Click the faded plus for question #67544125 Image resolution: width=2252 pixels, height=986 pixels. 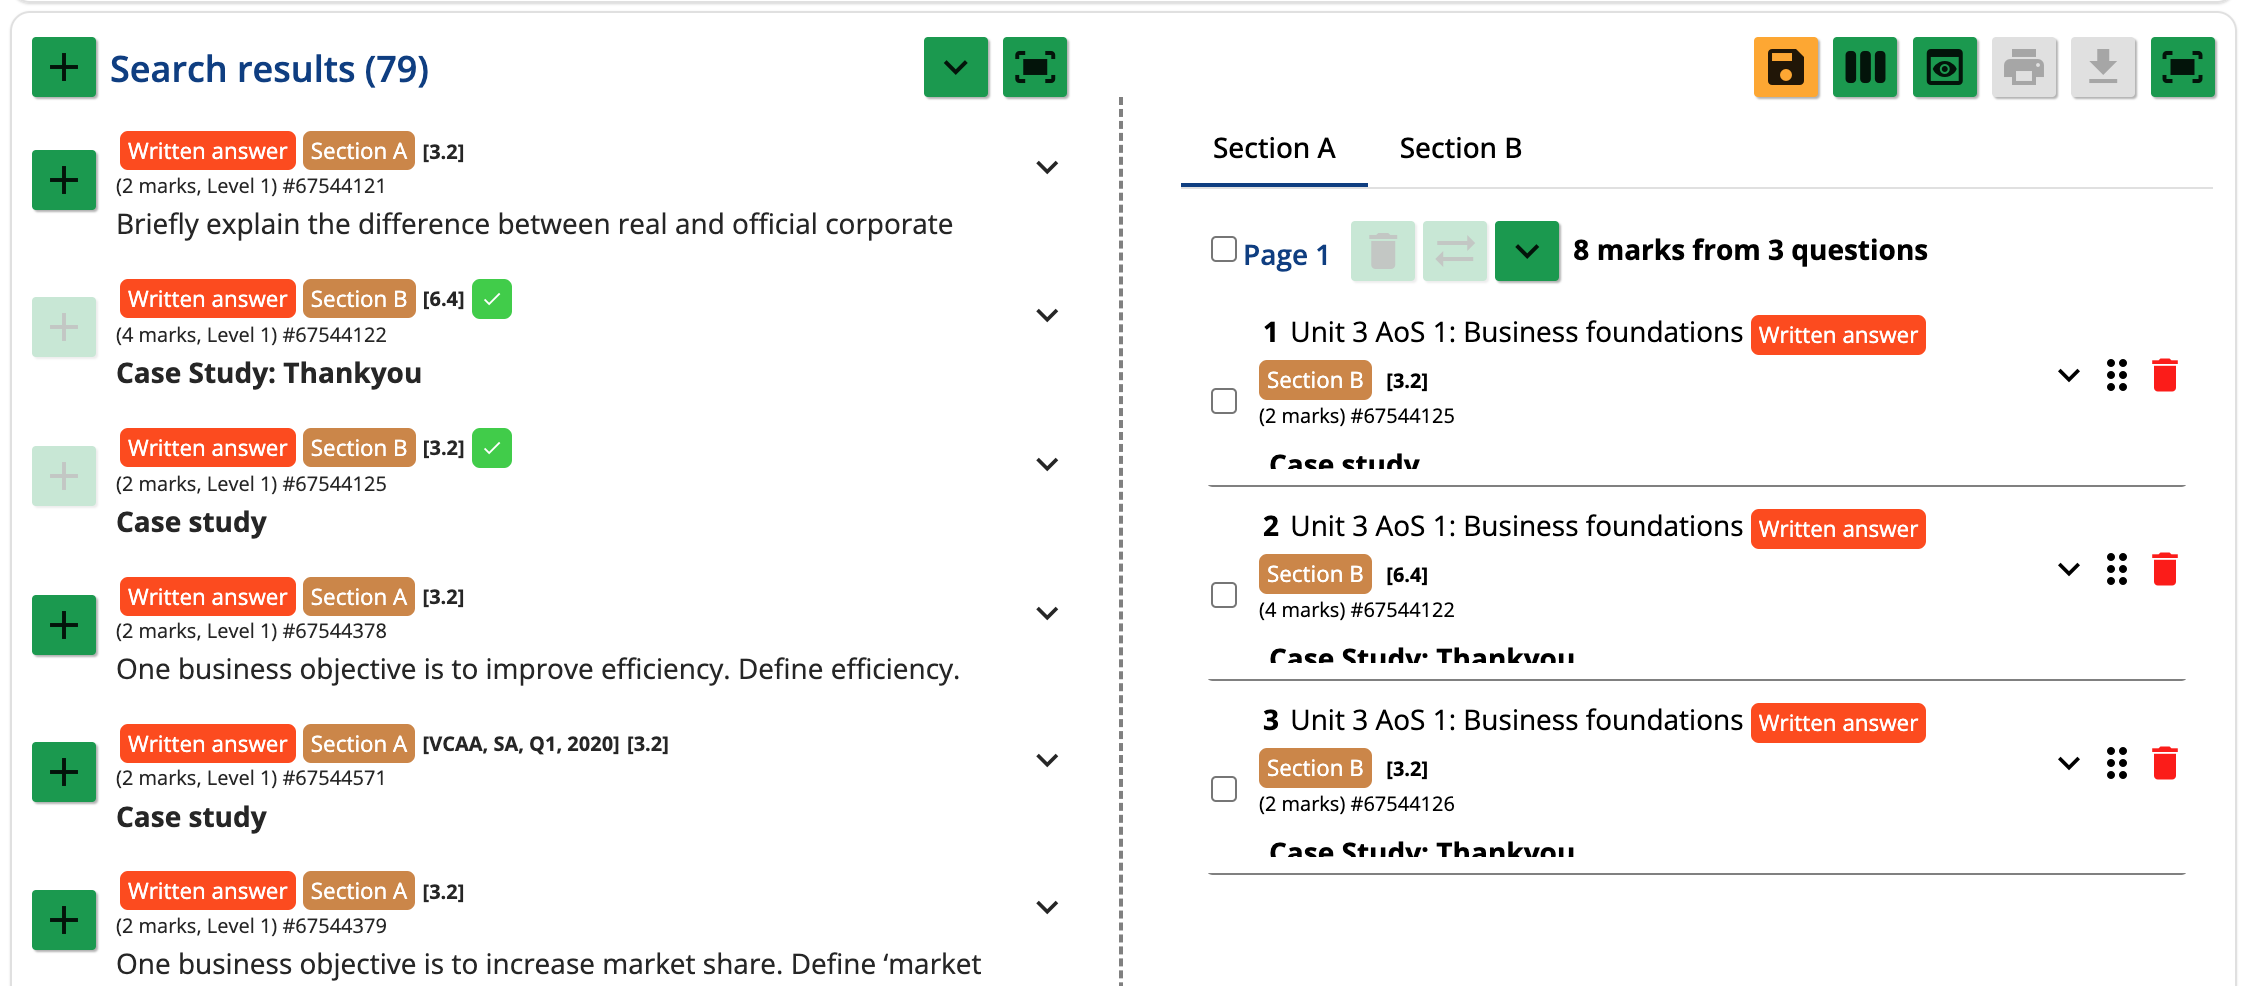64,476
